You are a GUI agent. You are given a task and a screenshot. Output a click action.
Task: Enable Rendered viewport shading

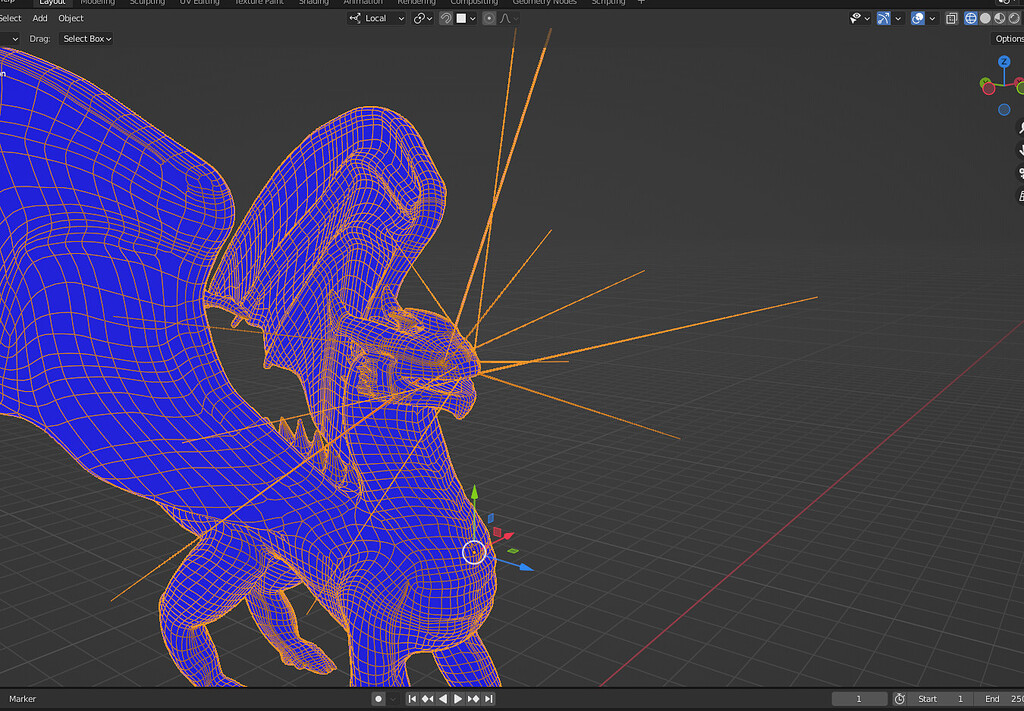coord(1013,17)
